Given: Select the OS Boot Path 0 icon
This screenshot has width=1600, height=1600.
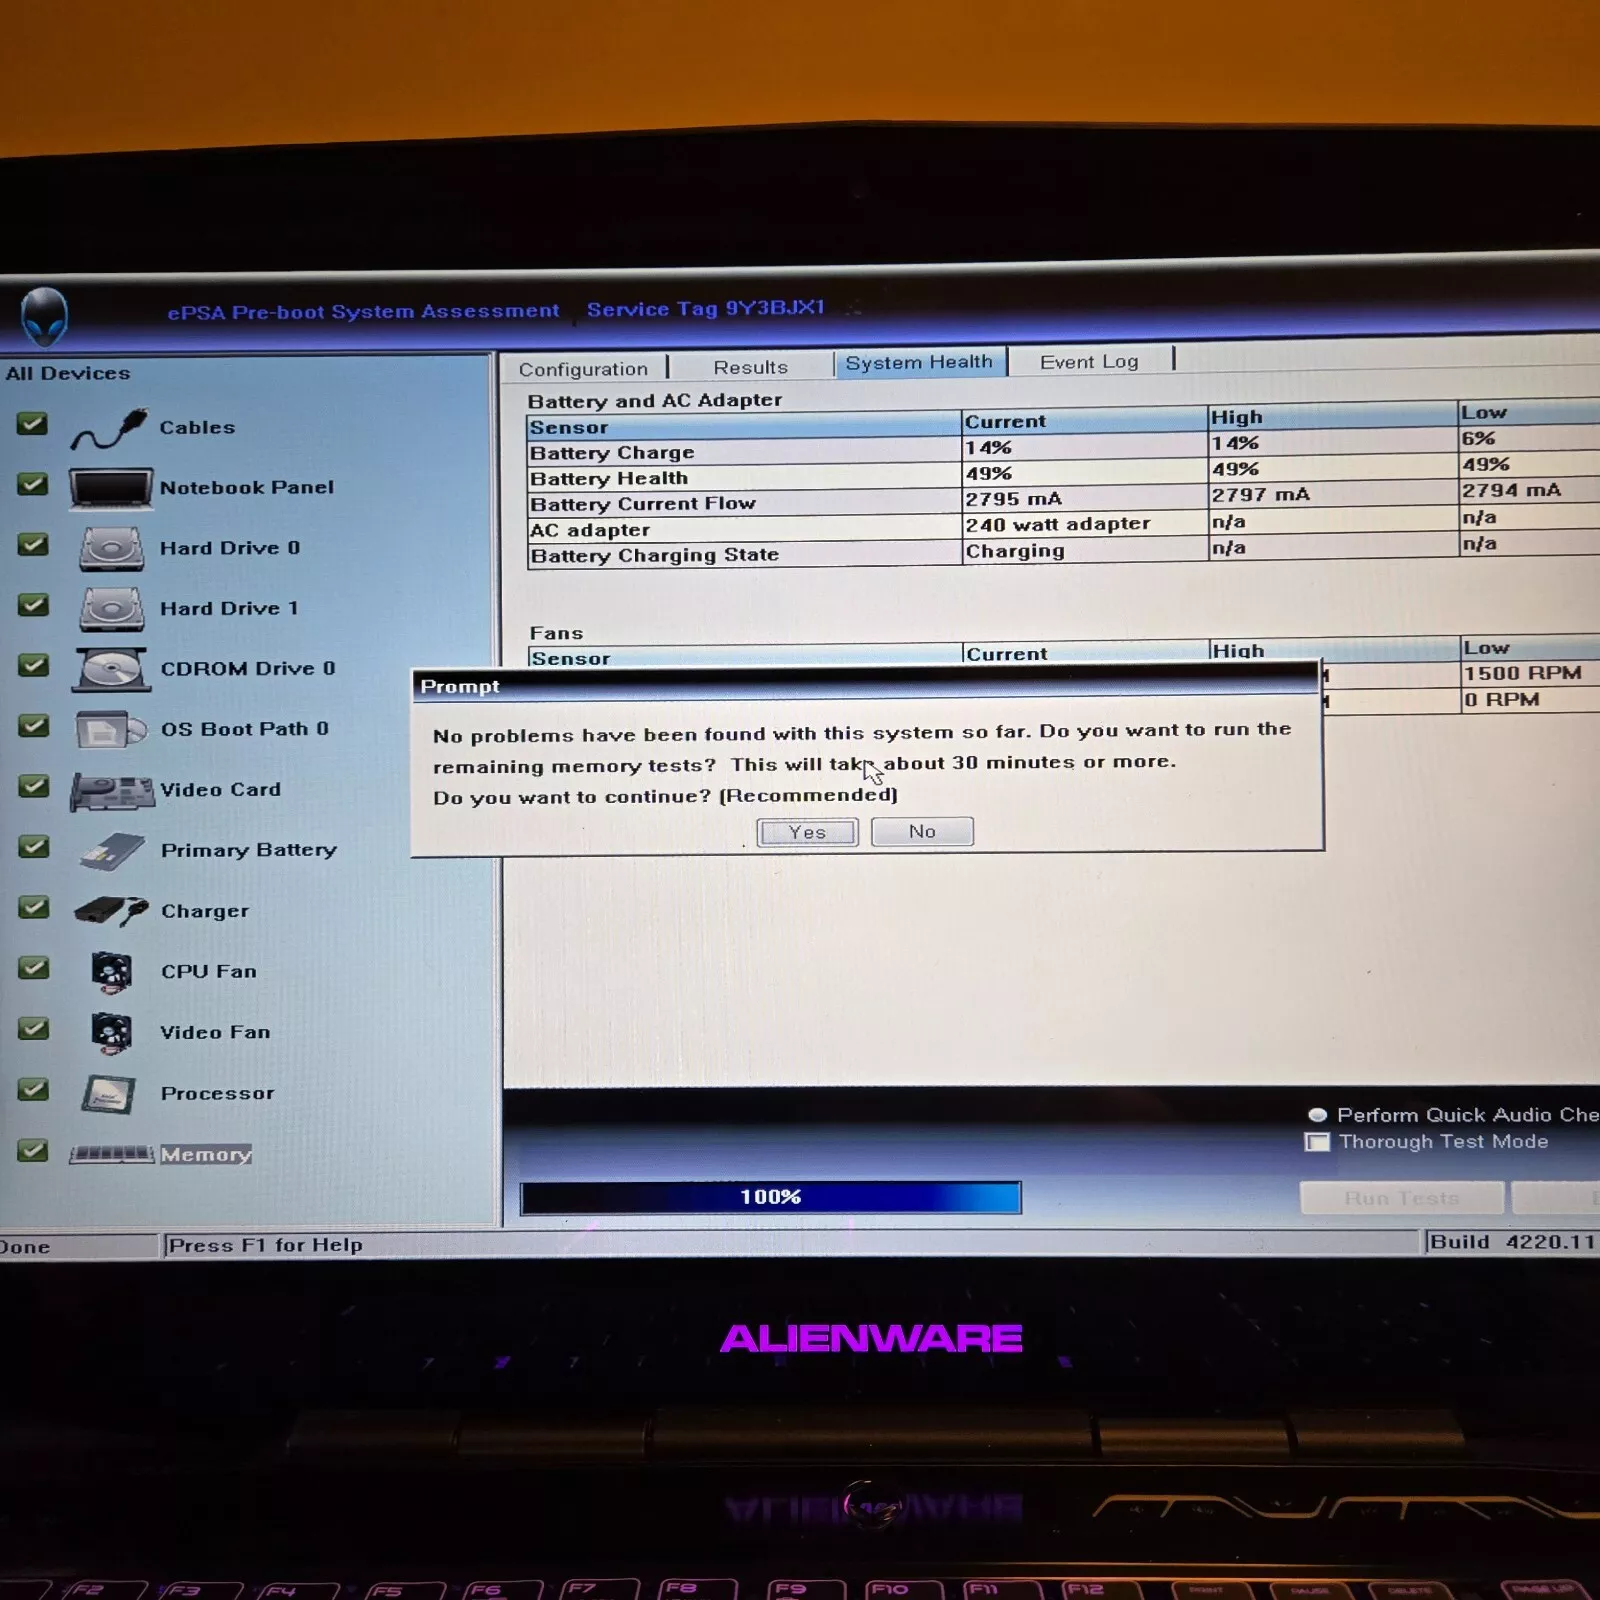Looking at the screenshot, I should (111, 730).
